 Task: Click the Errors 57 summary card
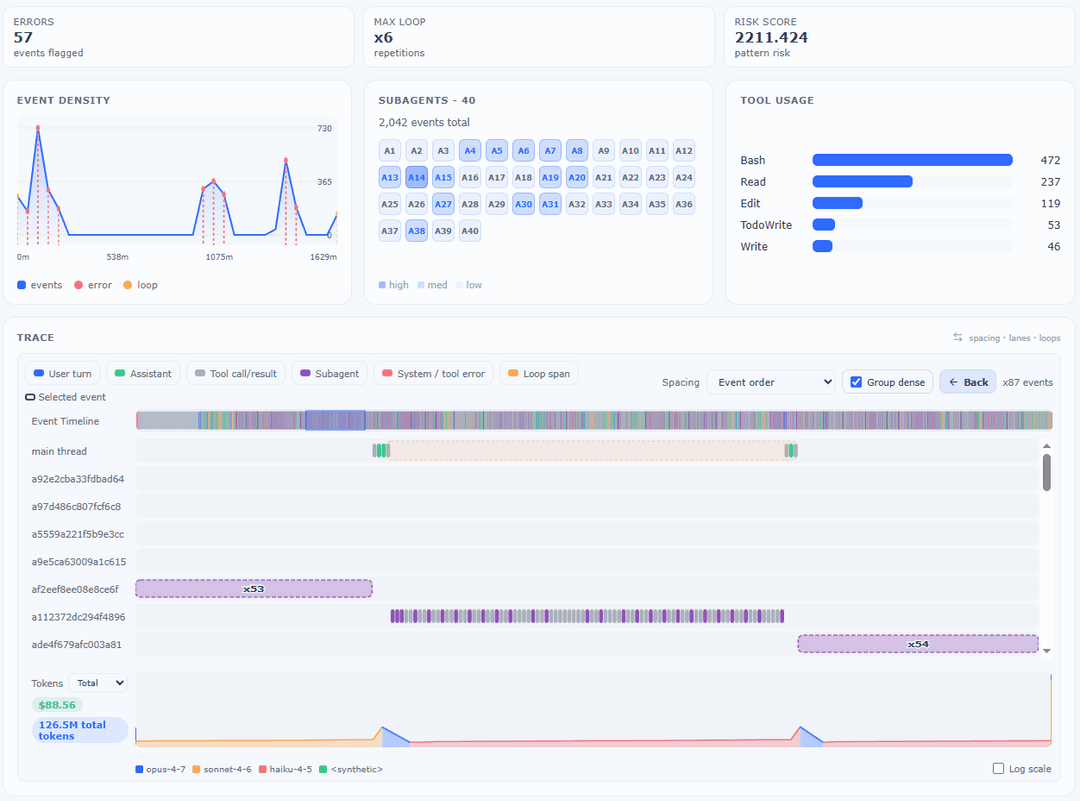(178, 37)
